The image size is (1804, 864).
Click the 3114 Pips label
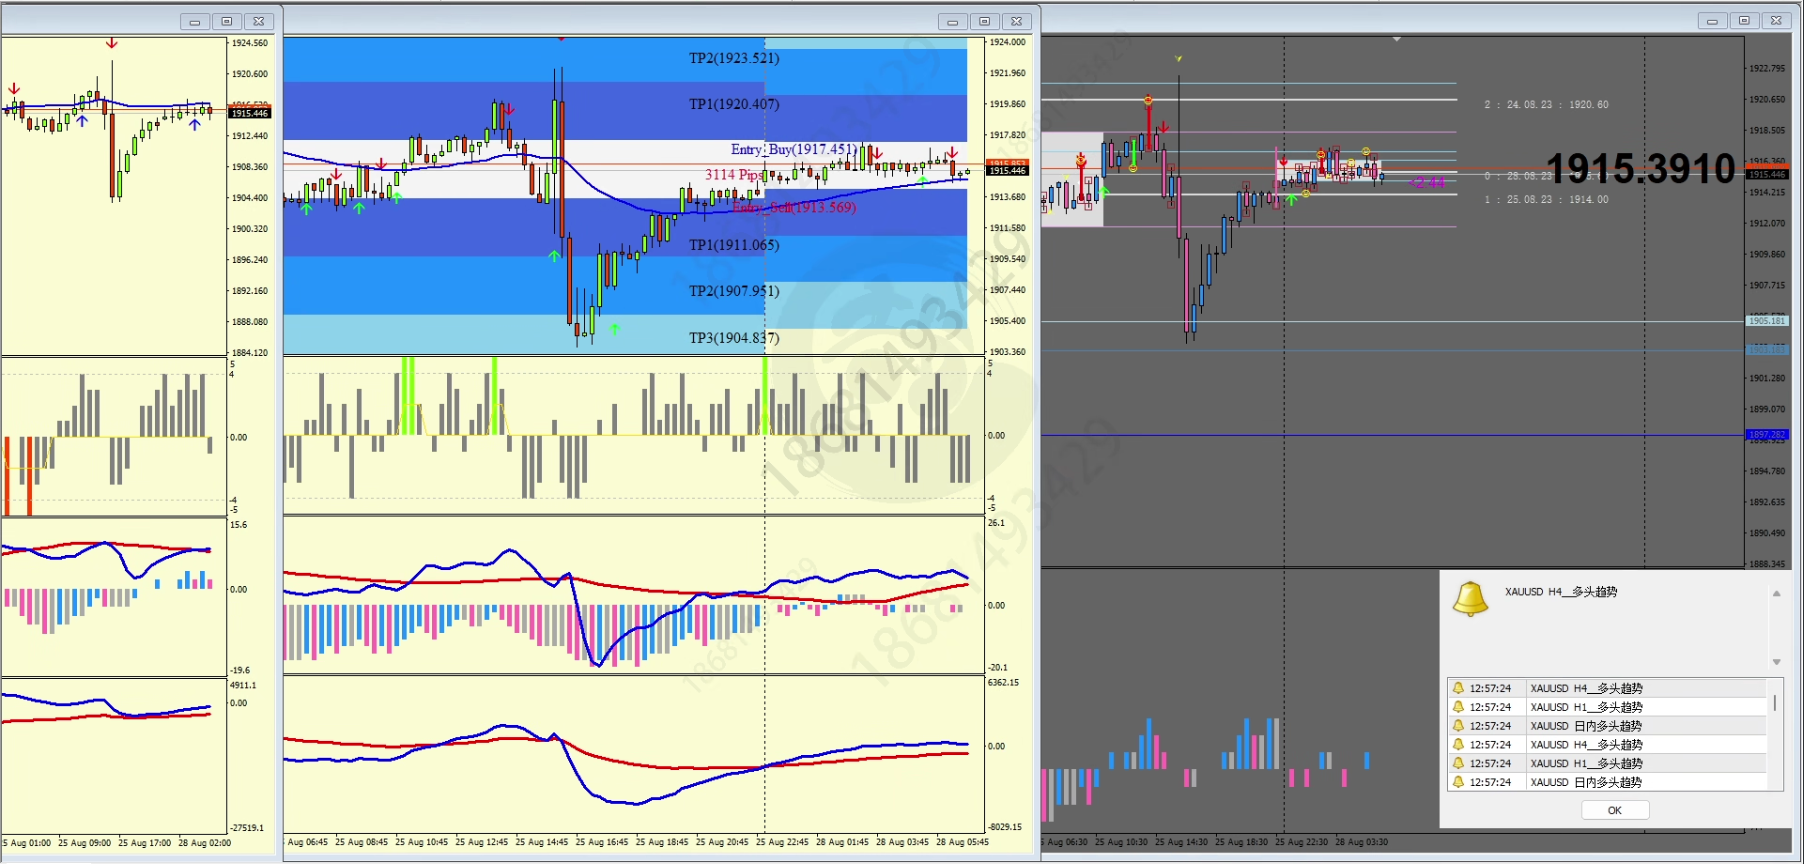click(x=733, y=175)
